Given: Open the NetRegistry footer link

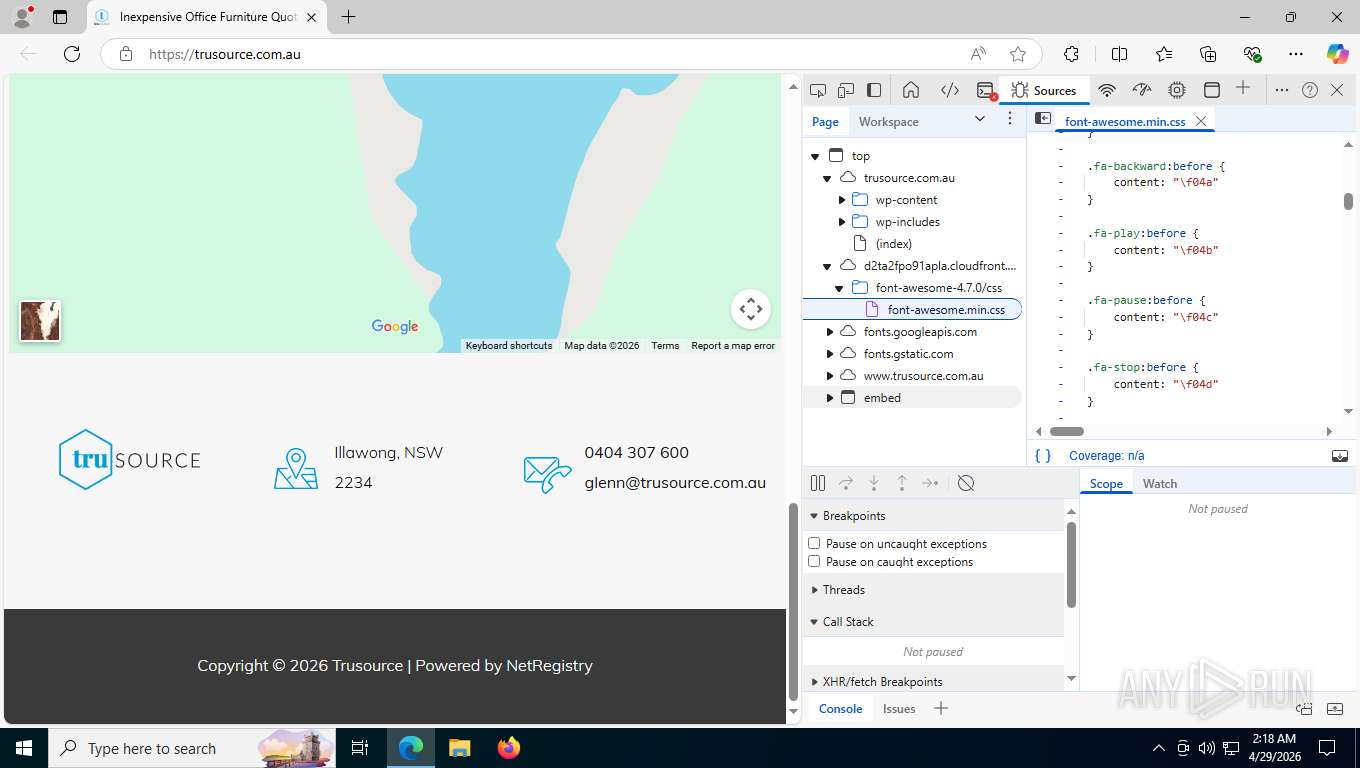Looking at the screenshot, I should 549,665.
